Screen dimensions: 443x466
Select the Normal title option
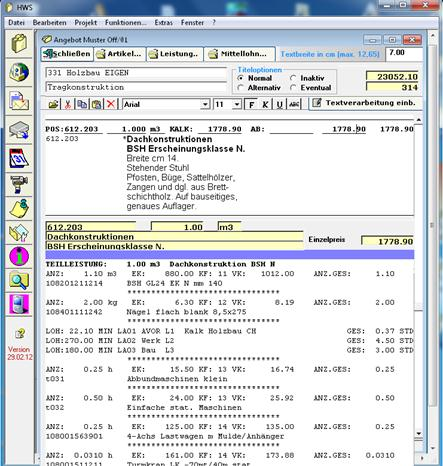coord(255,78)
